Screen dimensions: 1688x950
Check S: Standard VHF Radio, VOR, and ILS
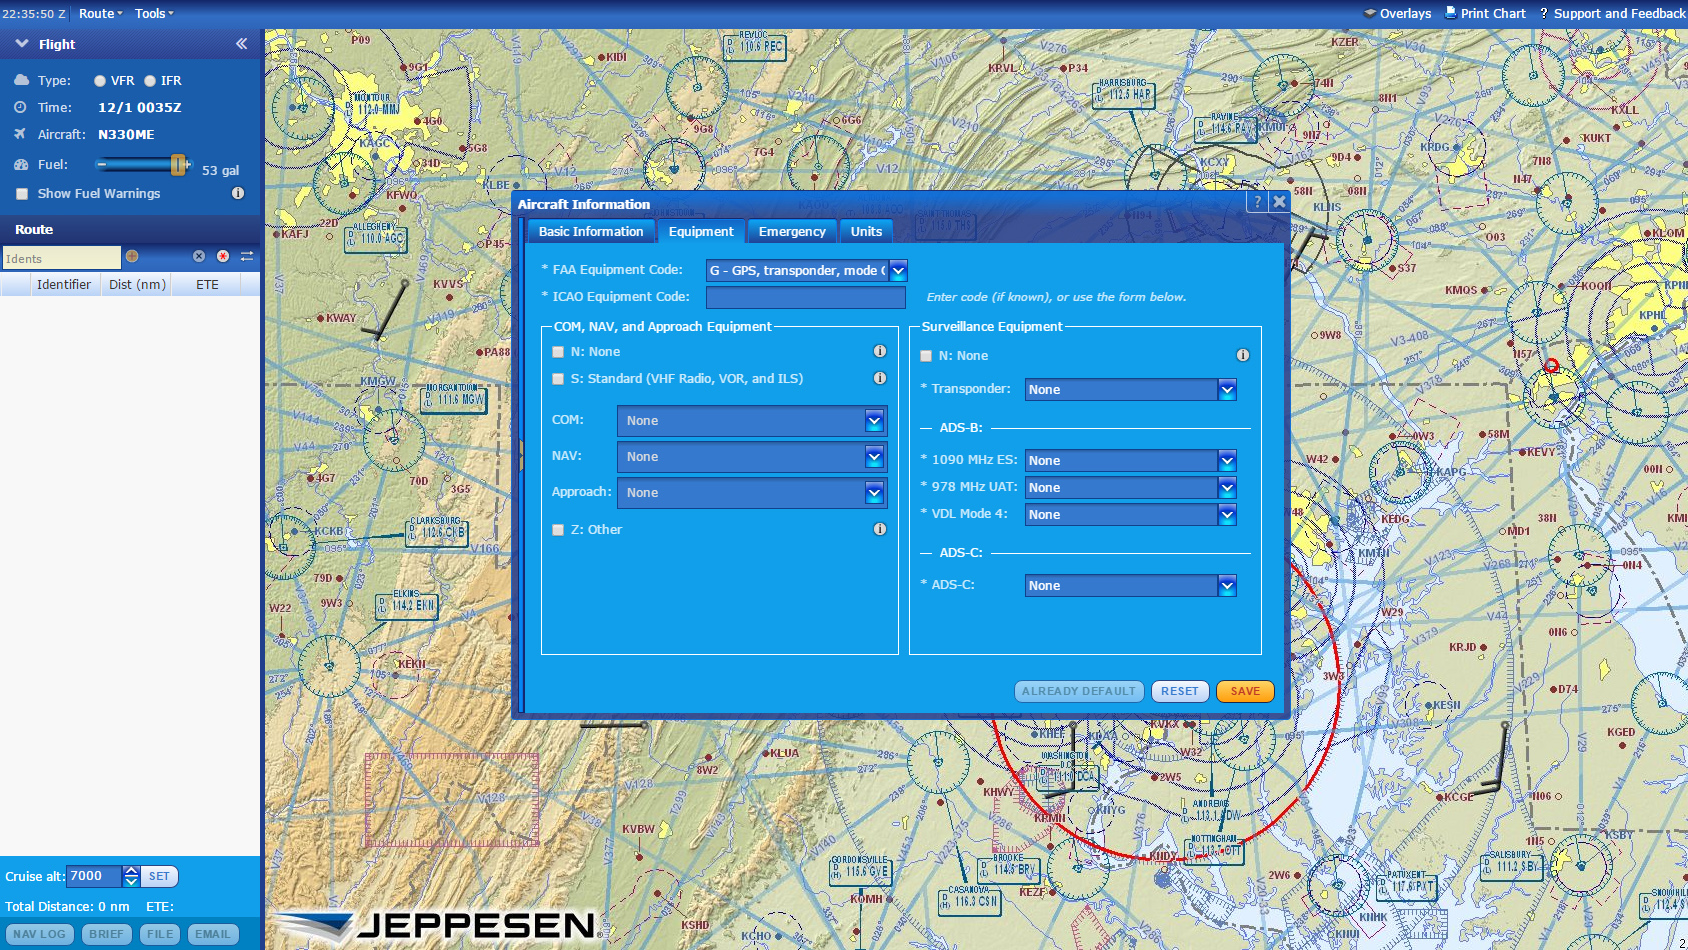click(558, 379)
